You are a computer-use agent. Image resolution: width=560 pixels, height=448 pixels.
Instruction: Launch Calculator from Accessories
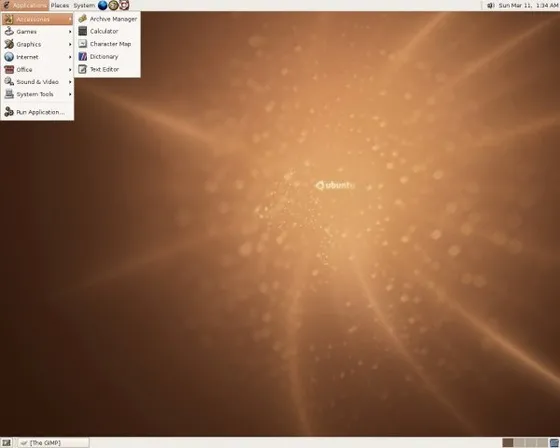[107, 31]
